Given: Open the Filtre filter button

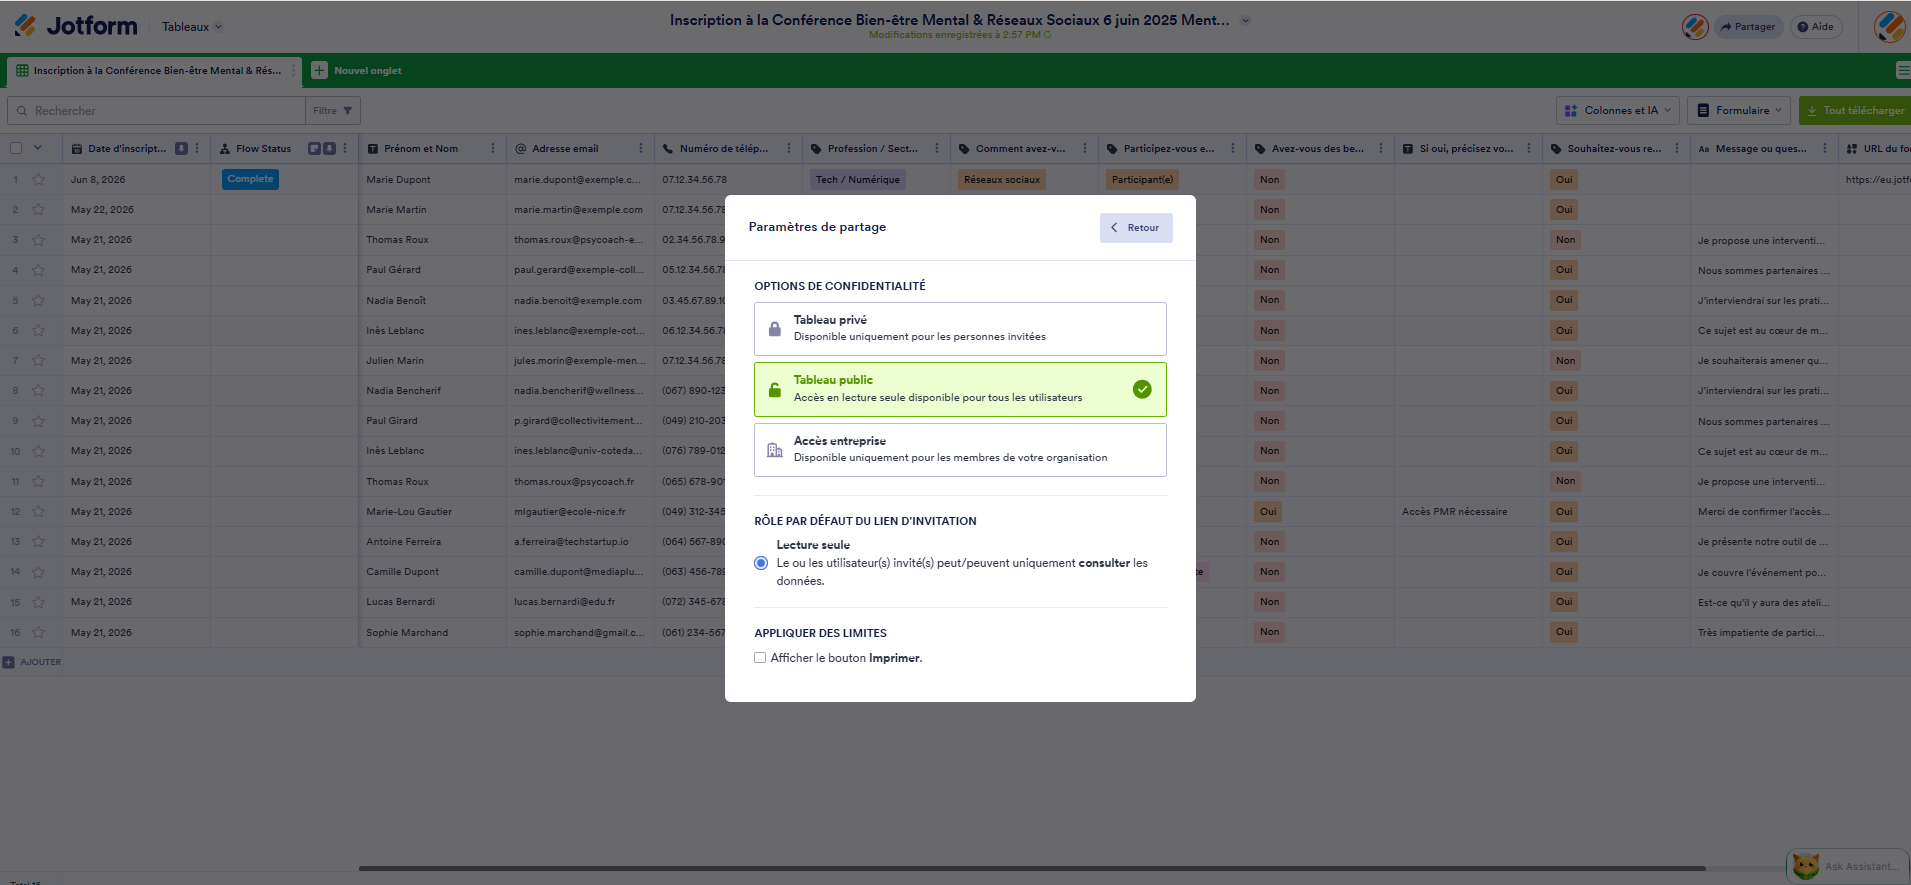Looking at the screenshot, I should (333, 111).
